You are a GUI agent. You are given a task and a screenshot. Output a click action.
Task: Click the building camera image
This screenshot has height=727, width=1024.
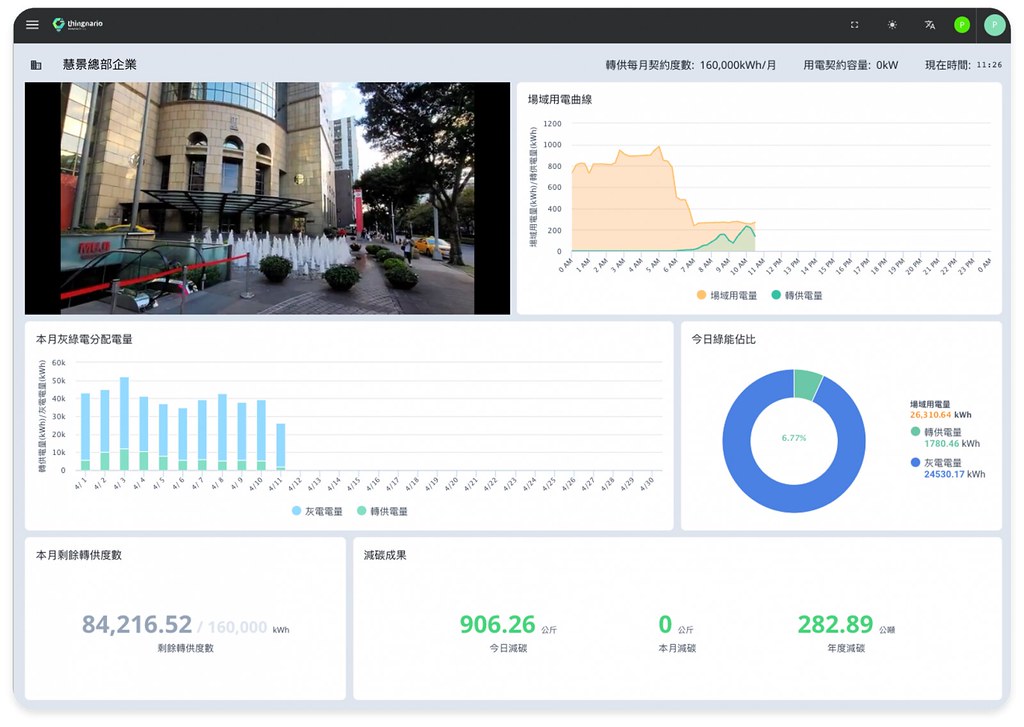coord(267,198)
